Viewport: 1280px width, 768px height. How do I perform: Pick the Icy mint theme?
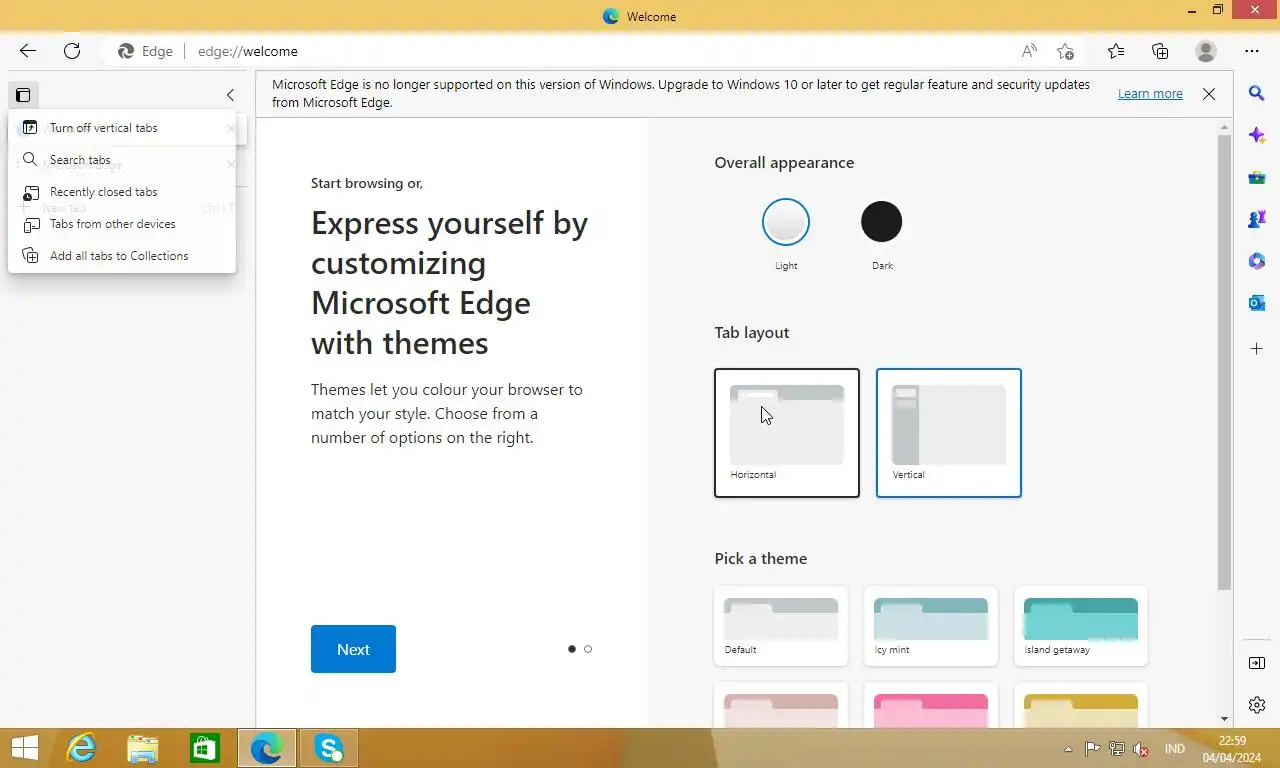931,626
